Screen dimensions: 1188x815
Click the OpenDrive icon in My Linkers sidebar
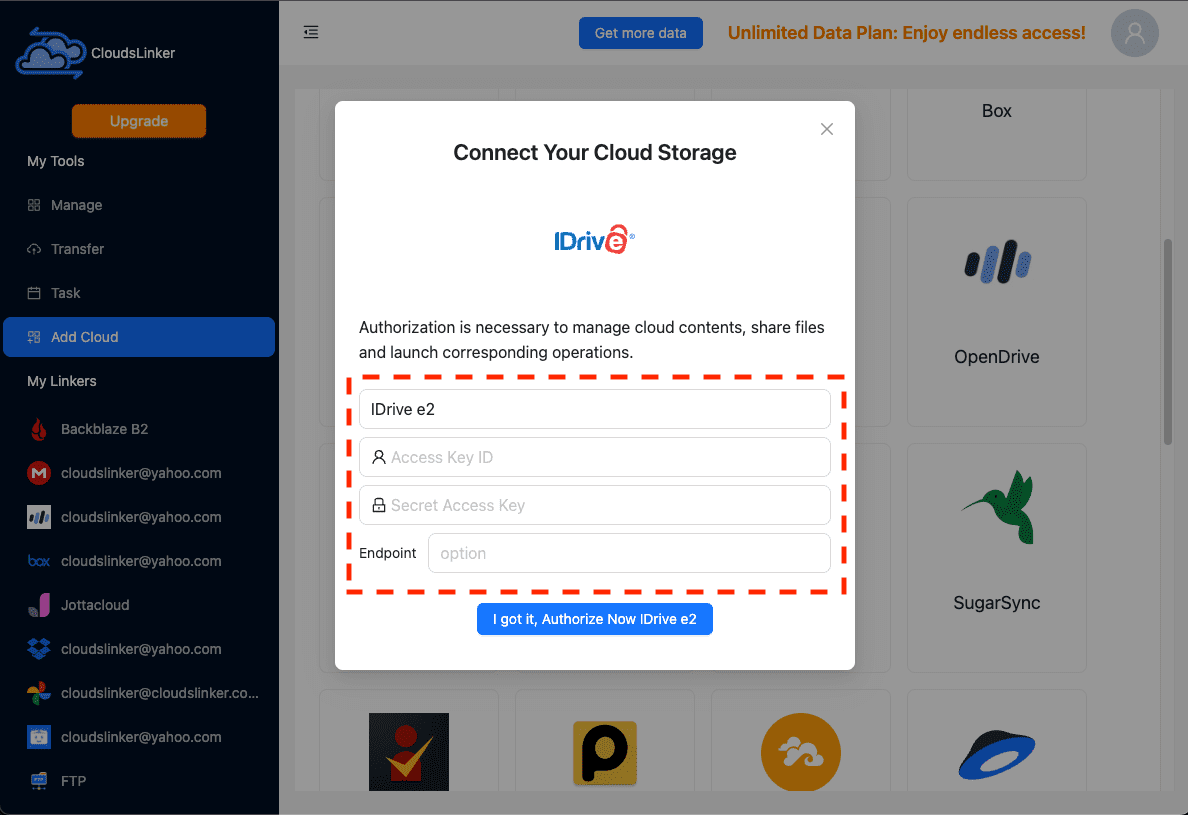click(x=39, y=517)
